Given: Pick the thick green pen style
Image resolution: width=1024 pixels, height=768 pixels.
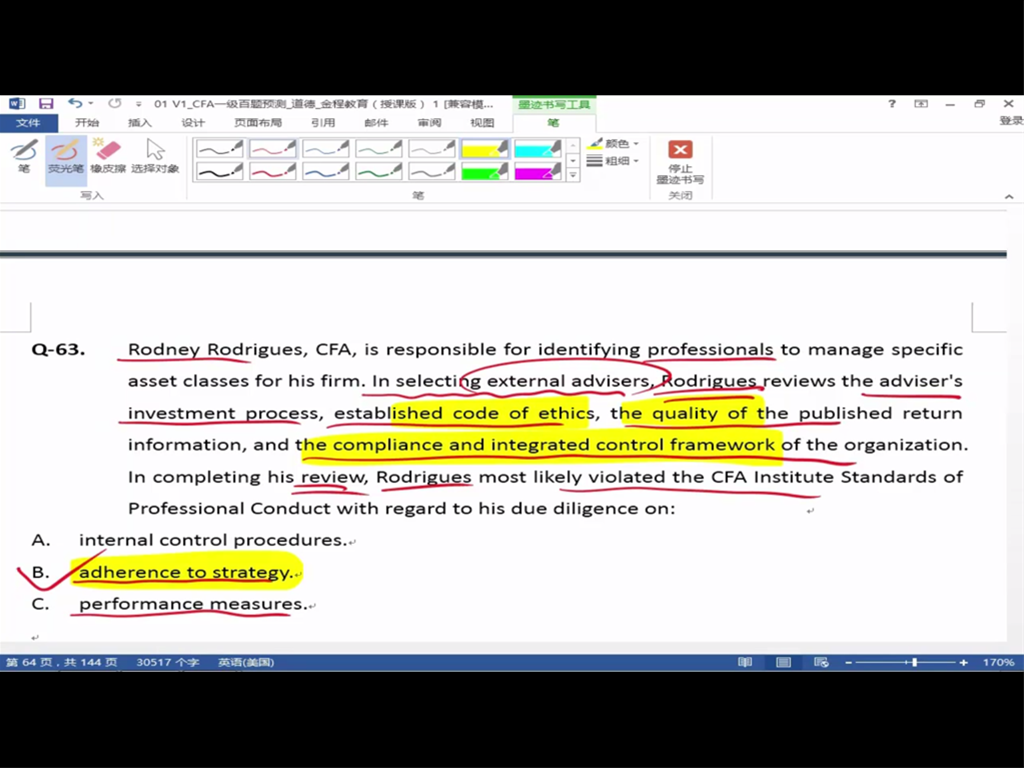Looking at the screenshot, I should pos(378,172).
